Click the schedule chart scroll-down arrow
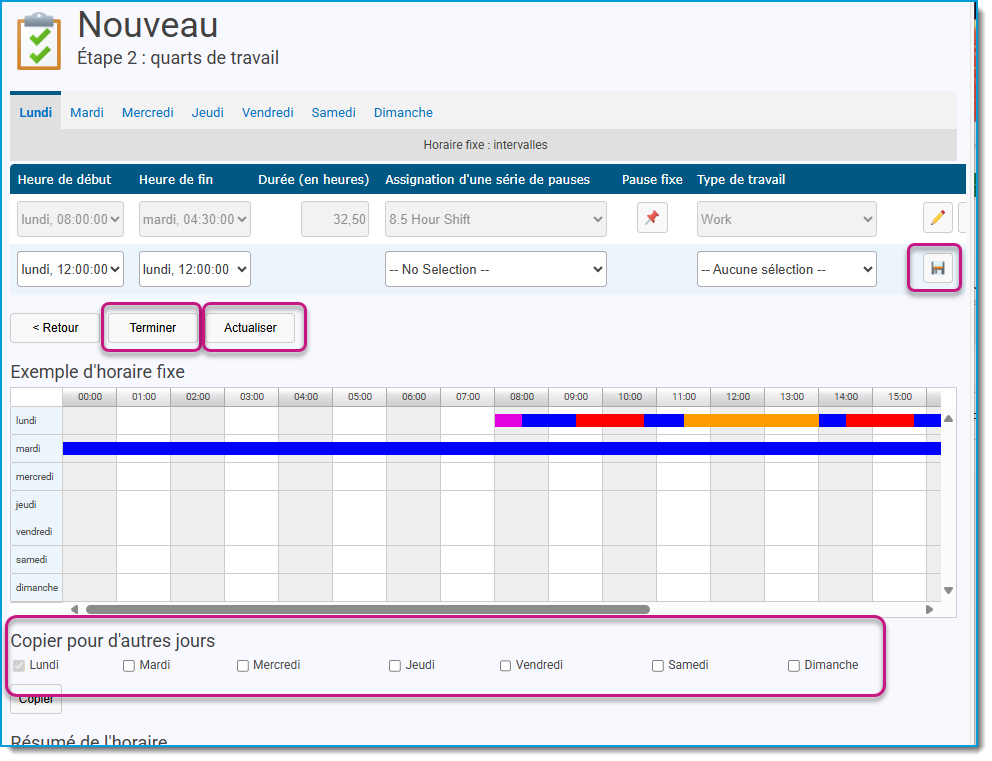 coord(948,590)
